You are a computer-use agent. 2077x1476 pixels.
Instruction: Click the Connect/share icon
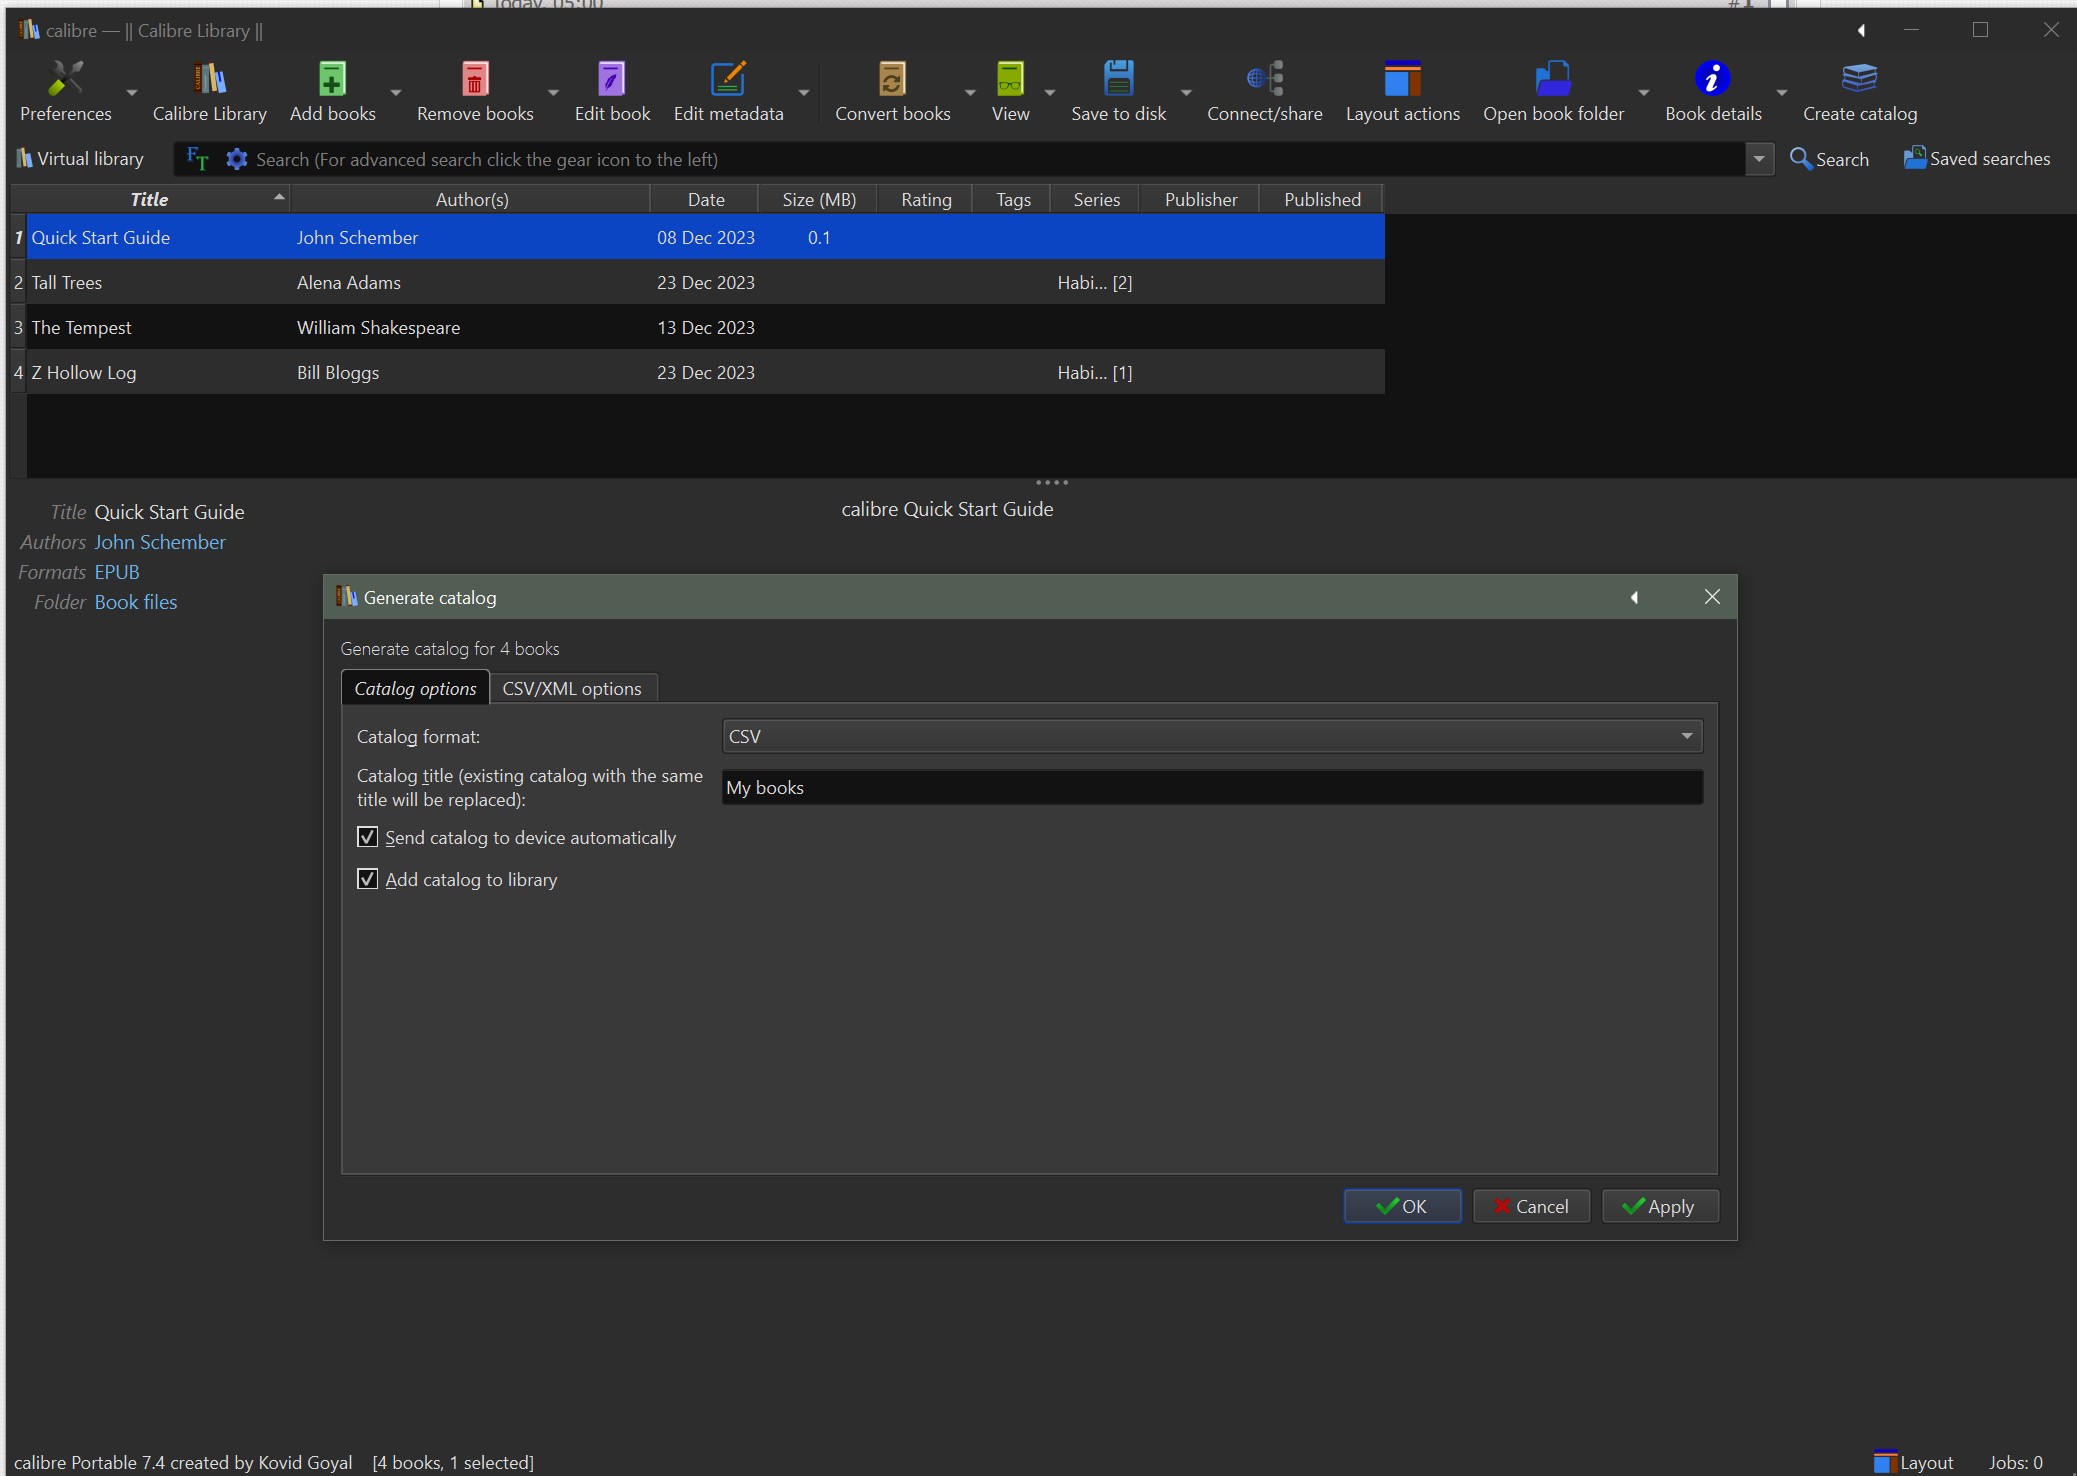point(1264,79)
